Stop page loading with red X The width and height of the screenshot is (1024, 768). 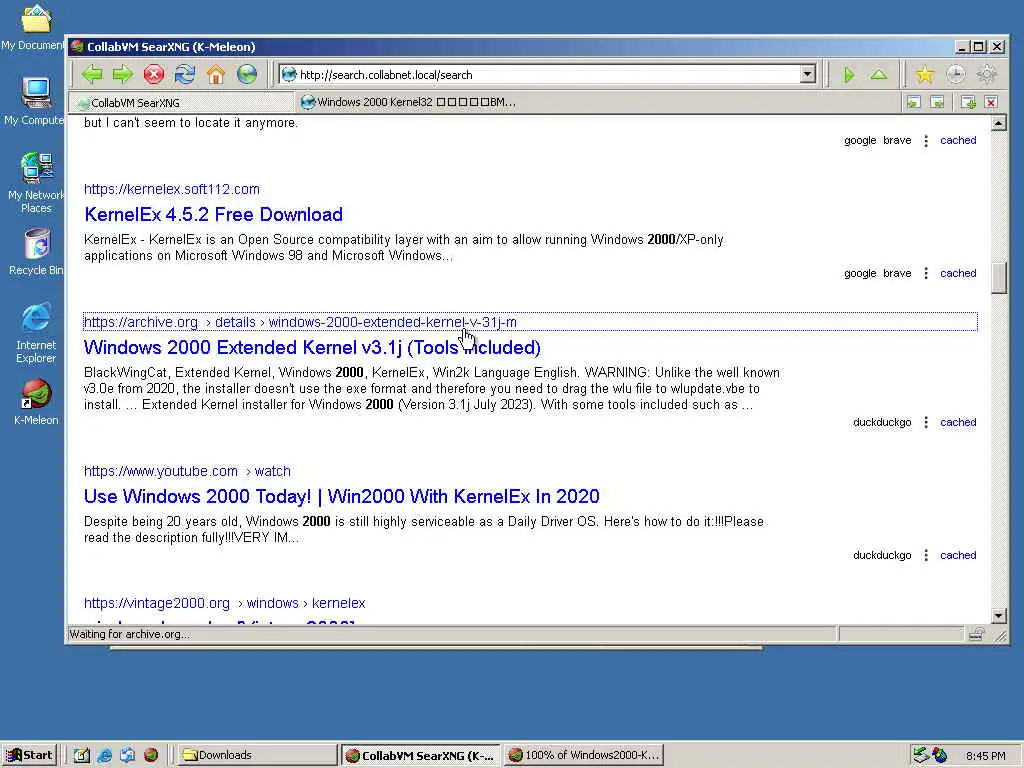click(153, 74)
